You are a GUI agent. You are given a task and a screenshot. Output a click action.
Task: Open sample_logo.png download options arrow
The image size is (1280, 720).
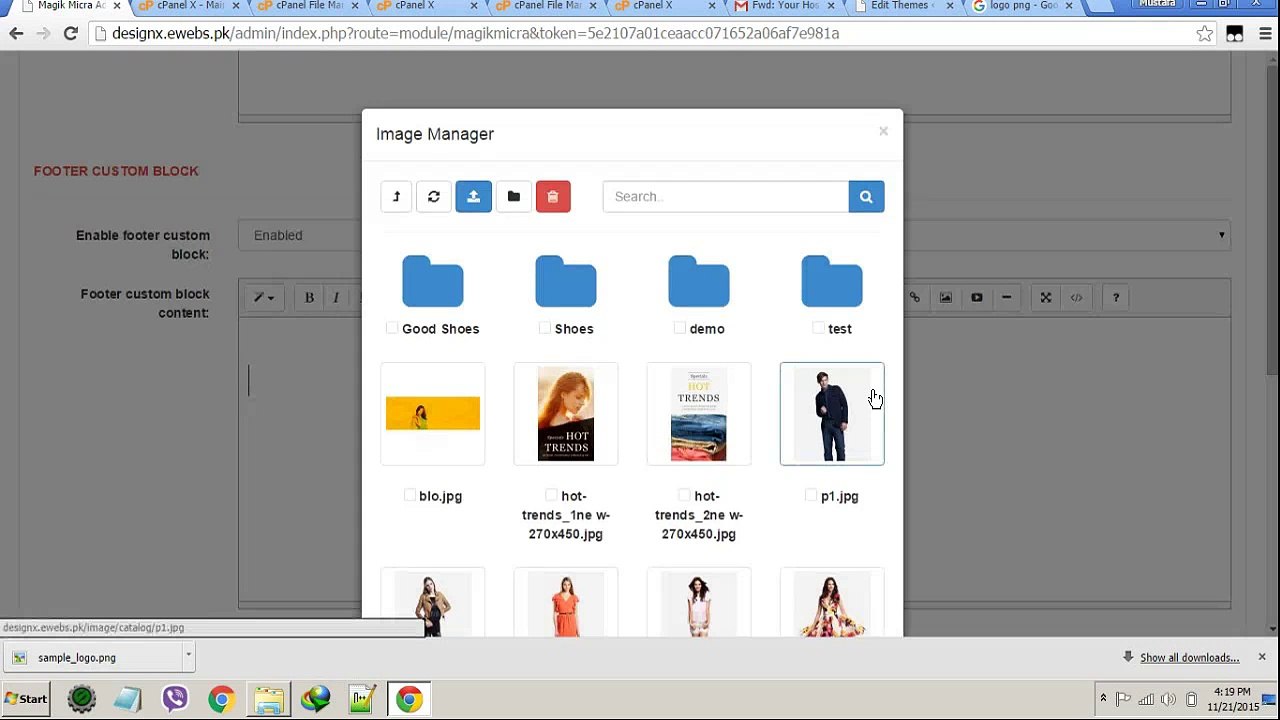[188, 656]
